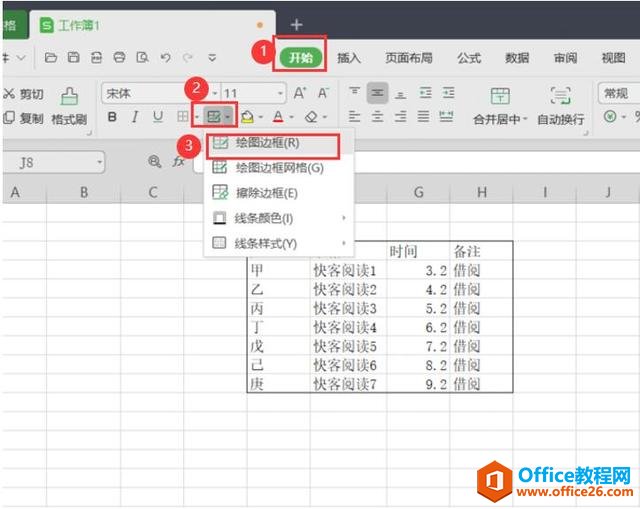Click the Save icon in quick toolbar
Viewport: 640px width, 509px height.
pyautogui.click(x=73, y=58)
